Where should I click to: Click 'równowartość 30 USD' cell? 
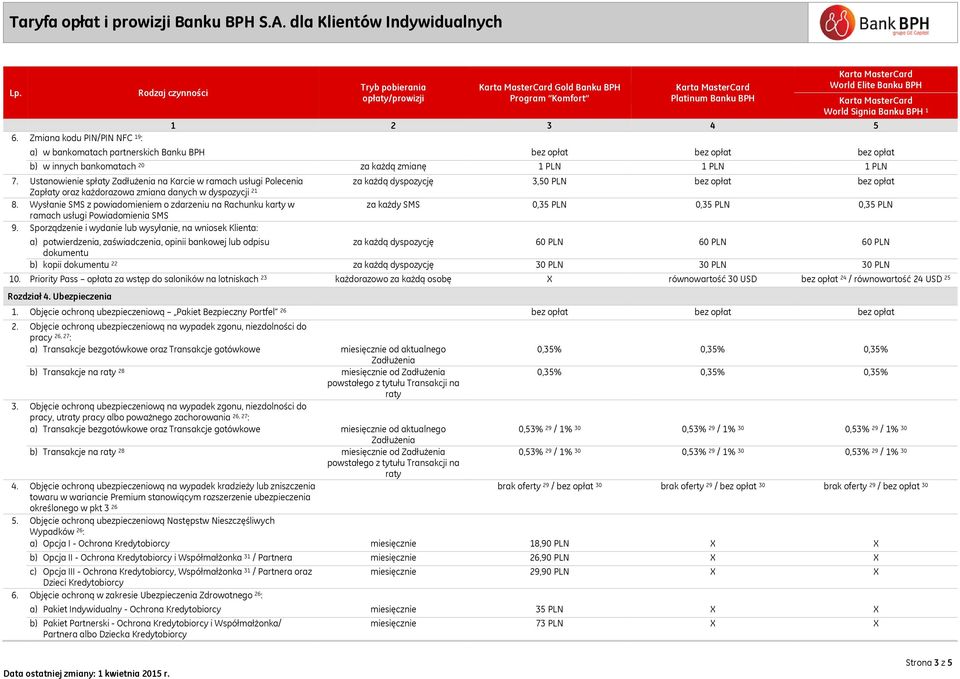(713, 279)
